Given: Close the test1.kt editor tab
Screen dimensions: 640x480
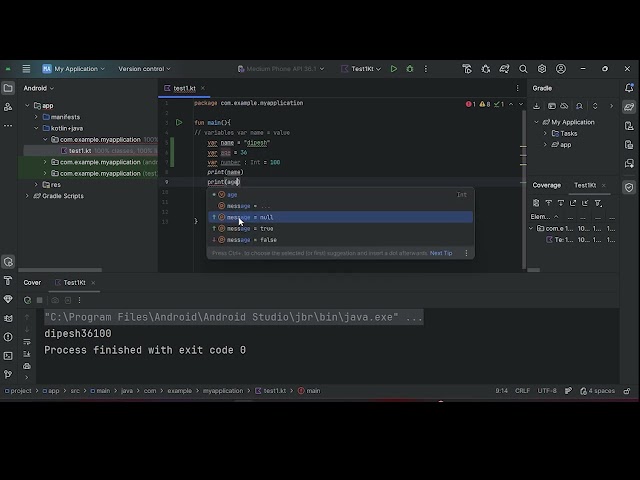Looking at the screenshot, I should pos(203,88).
